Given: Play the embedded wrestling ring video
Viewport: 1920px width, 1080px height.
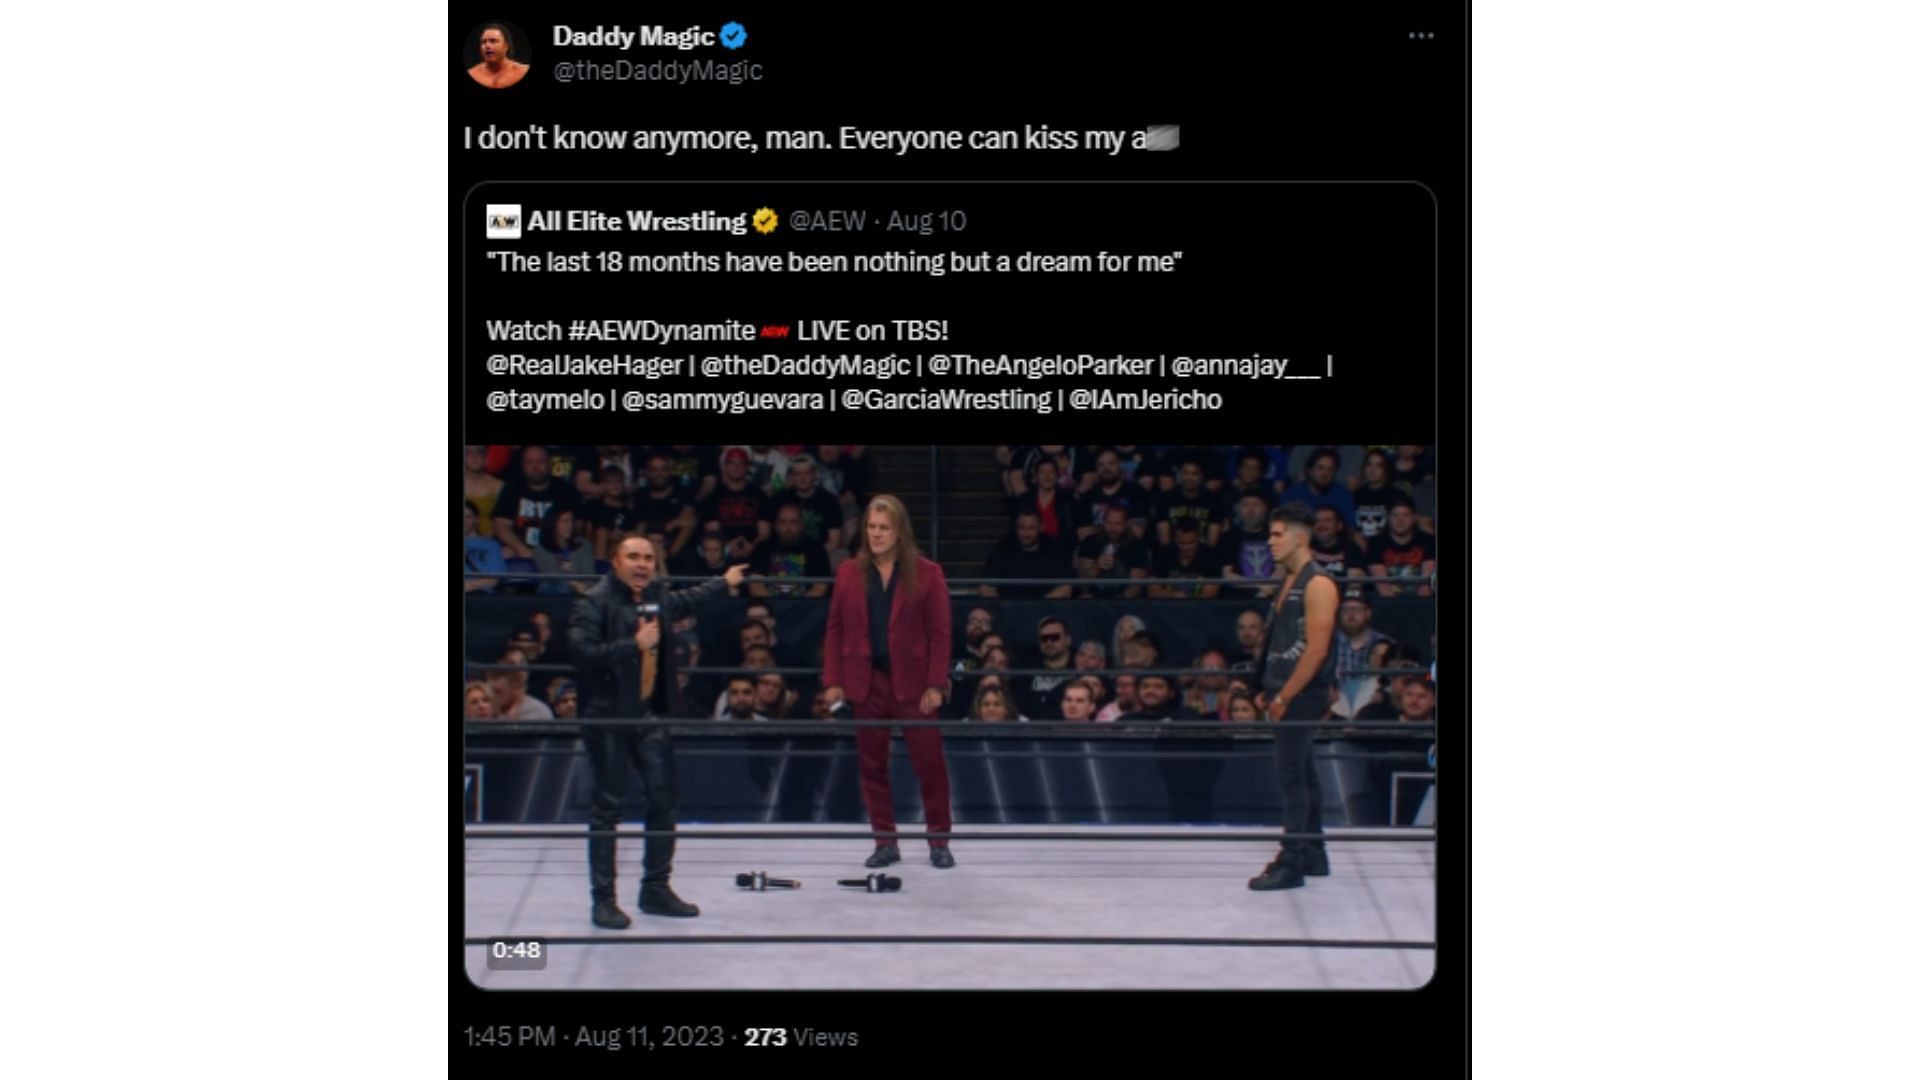Looking at the screenshot, I should (950, 716).
